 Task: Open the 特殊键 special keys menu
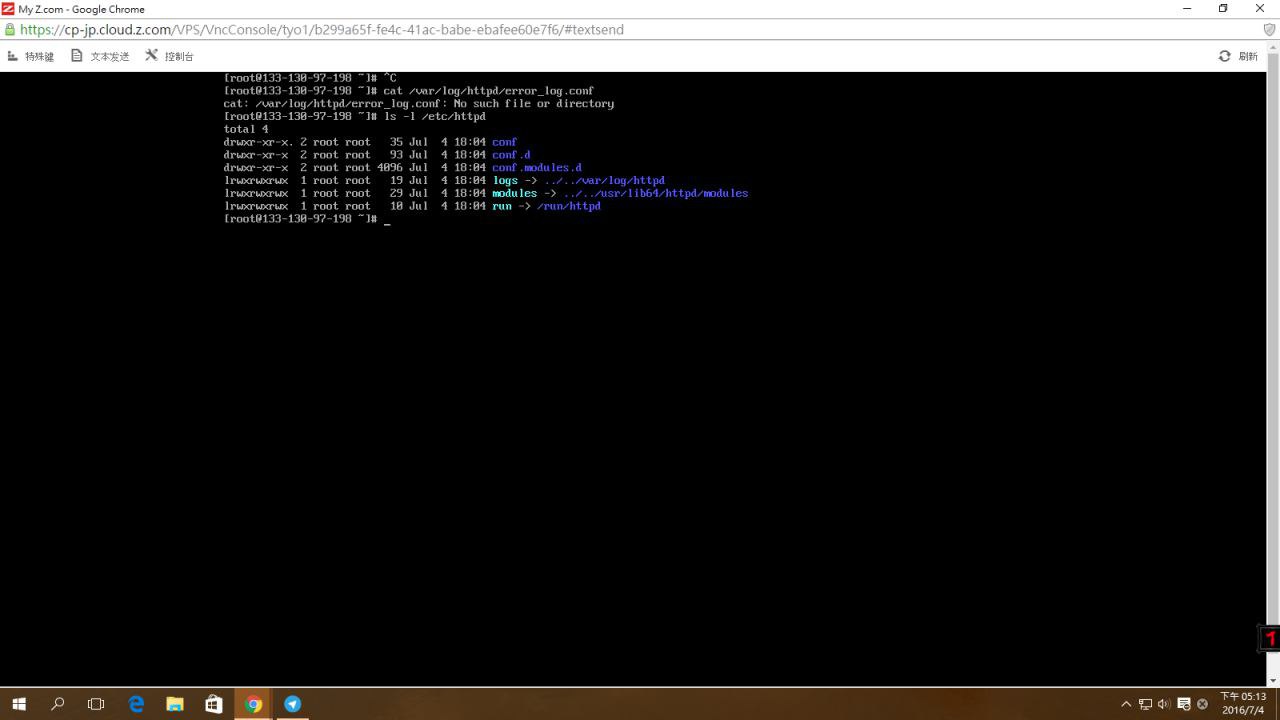pos(31,56)
